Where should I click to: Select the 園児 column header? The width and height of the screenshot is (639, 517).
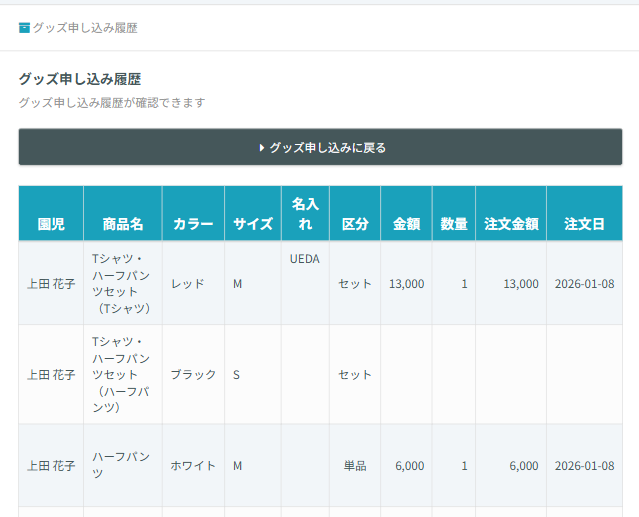[x=51, y=224]
